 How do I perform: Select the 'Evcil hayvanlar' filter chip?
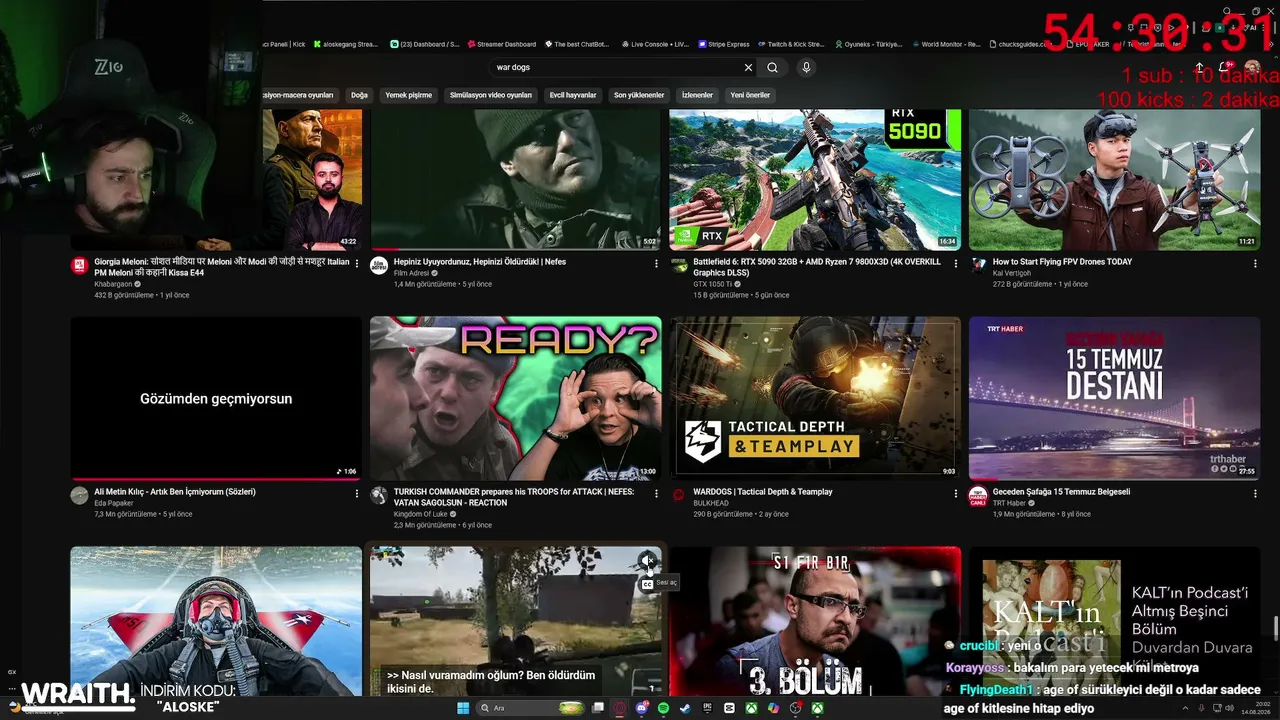[573, 95]
